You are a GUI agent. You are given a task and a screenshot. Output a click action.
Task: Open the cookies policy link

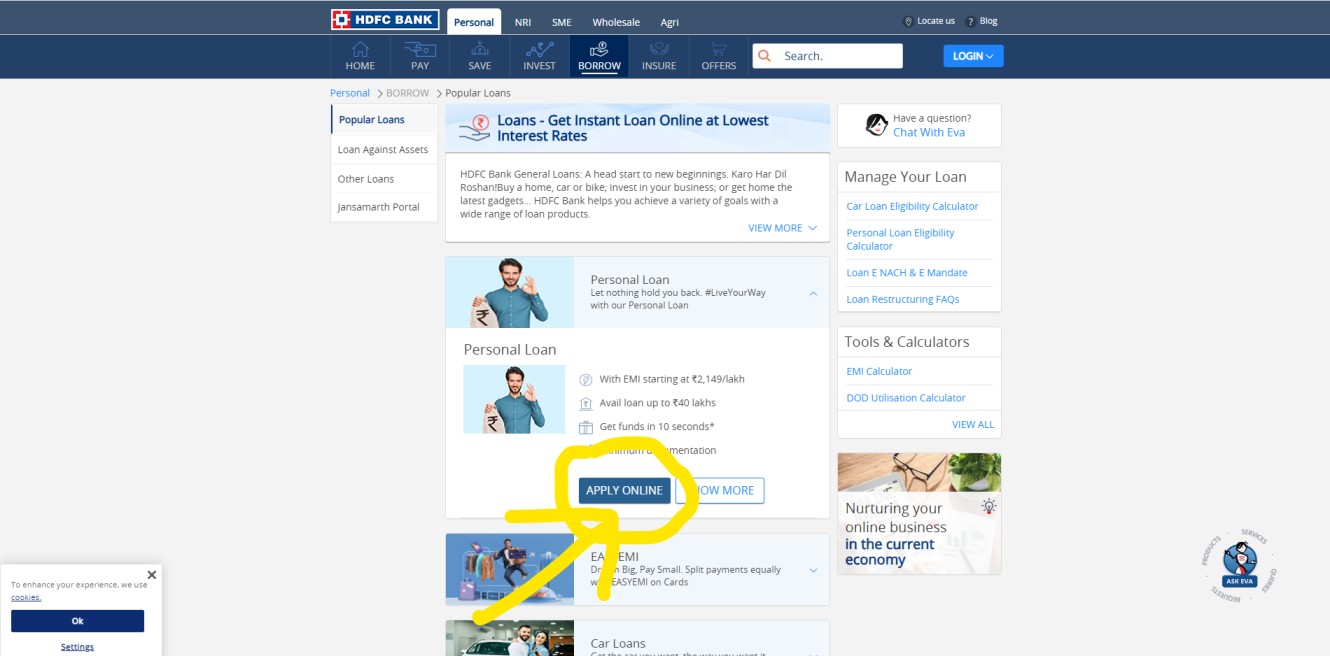pyautogui.click(x=26, y=597)
